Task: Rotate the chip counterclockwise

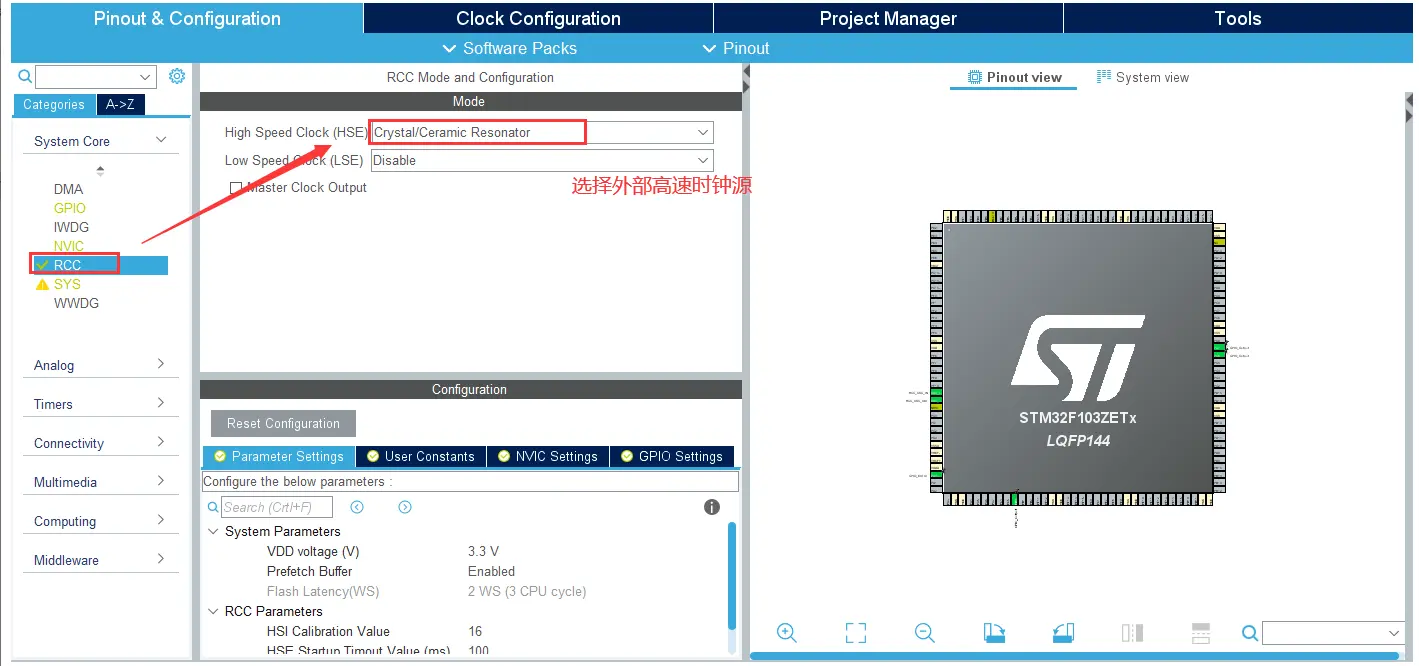Action: tap(1063, 633)
